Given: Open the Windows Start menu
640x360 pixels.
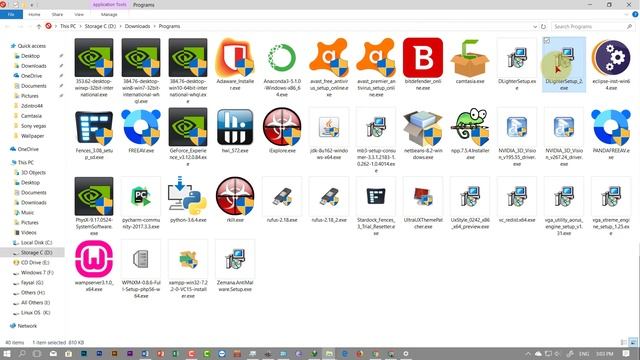Looking at the screenshot, I should (x=7, y=353).
